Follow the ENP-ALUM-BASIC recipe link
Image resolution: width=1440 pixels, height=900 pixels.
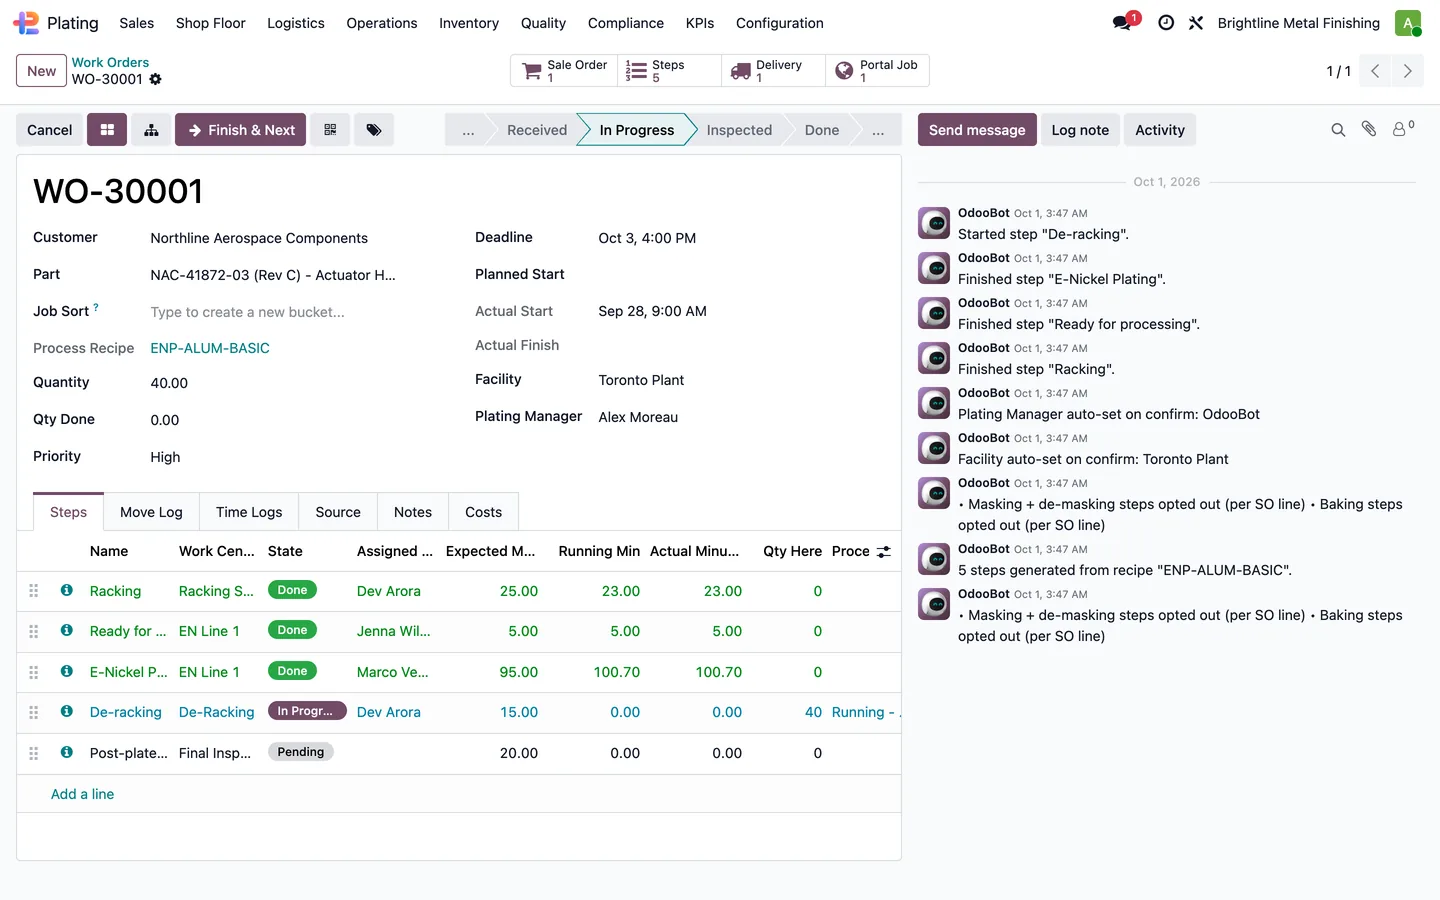210,348
